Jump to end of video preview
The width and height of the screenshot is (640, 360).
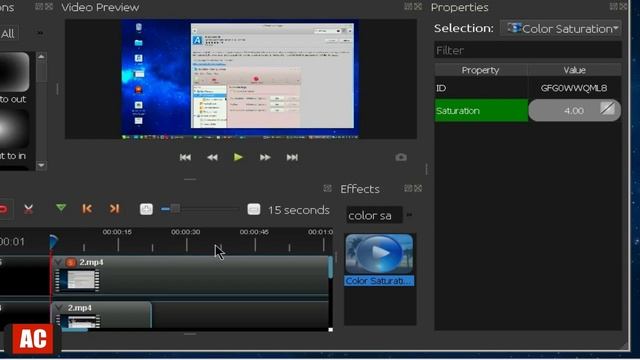pyautogui.click(x=292, y=158)
